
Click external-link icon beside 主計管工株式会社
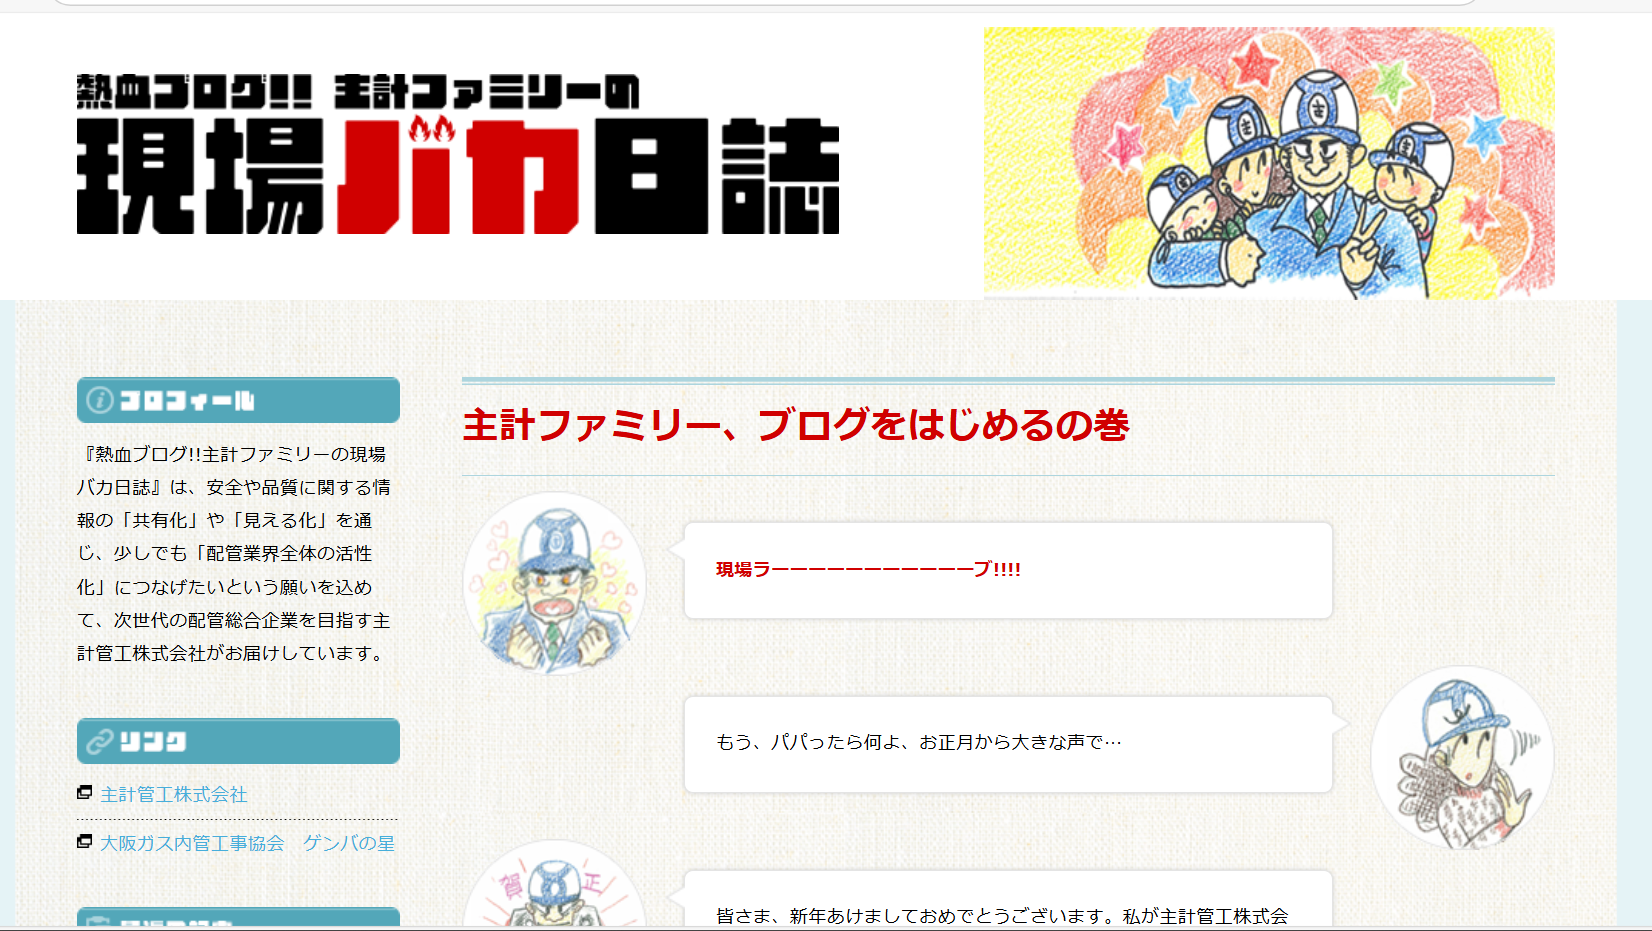click(x=85, y=793)
